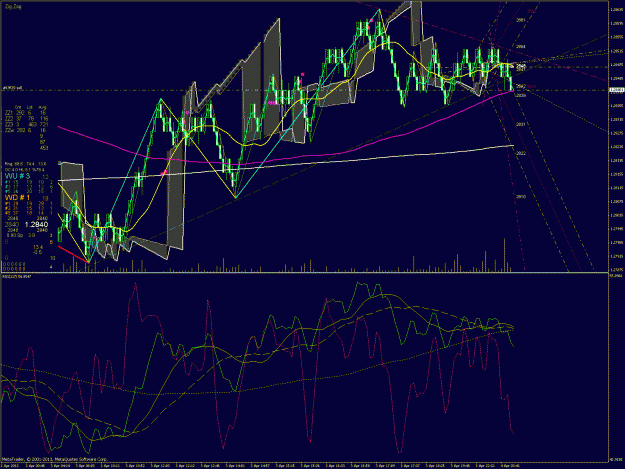Click the indicator label of the lower sub-window

[15, 276]
